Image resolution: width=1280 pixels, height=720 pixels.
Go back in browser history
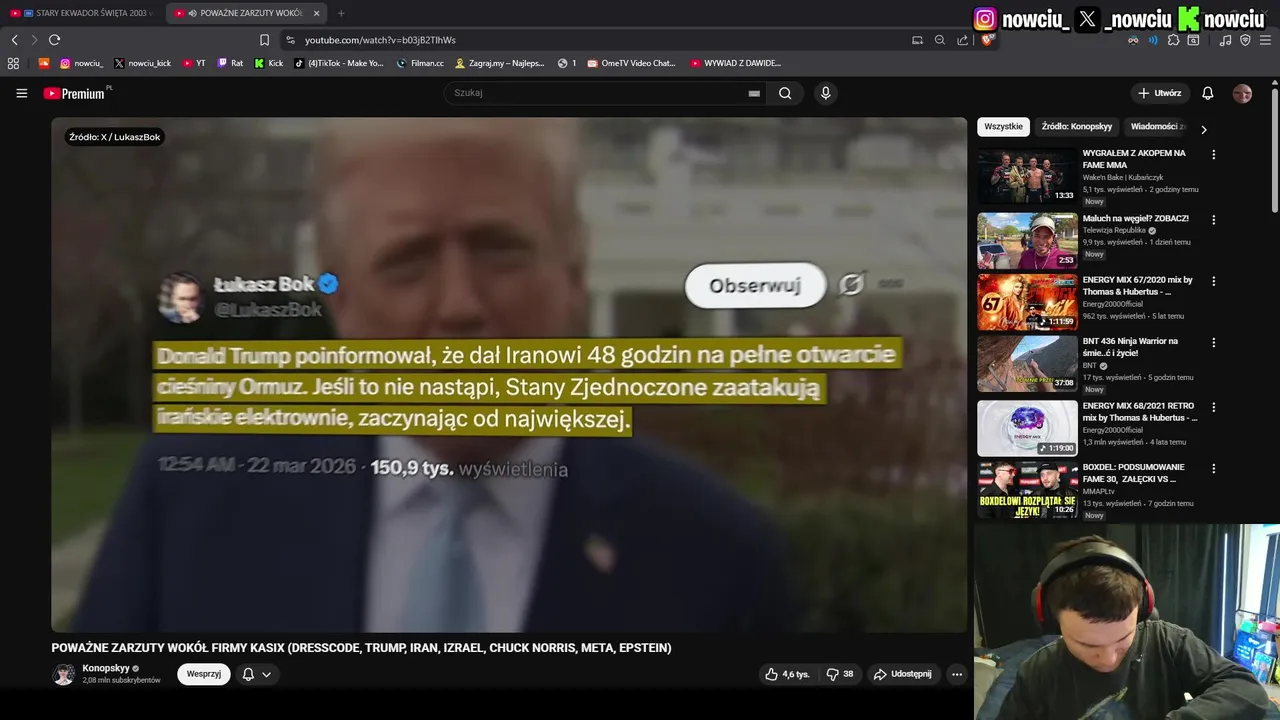click(14, 40)
